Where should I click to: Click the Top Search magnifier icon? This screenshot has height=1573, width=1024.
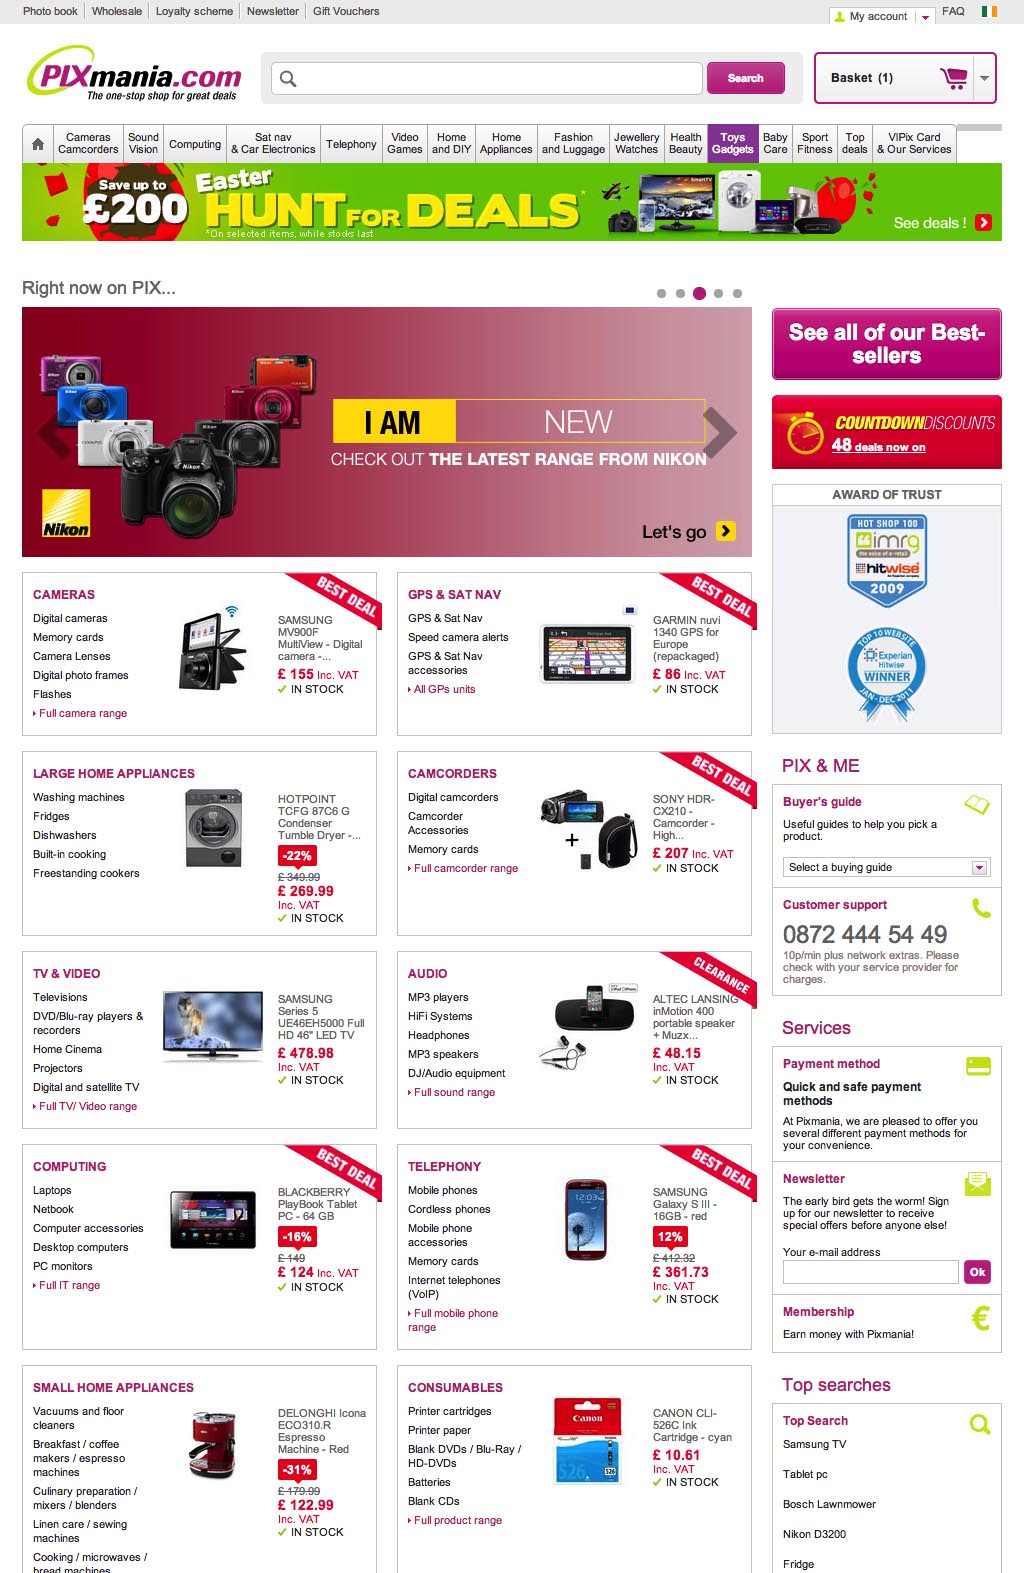(x=980, y=1424)
